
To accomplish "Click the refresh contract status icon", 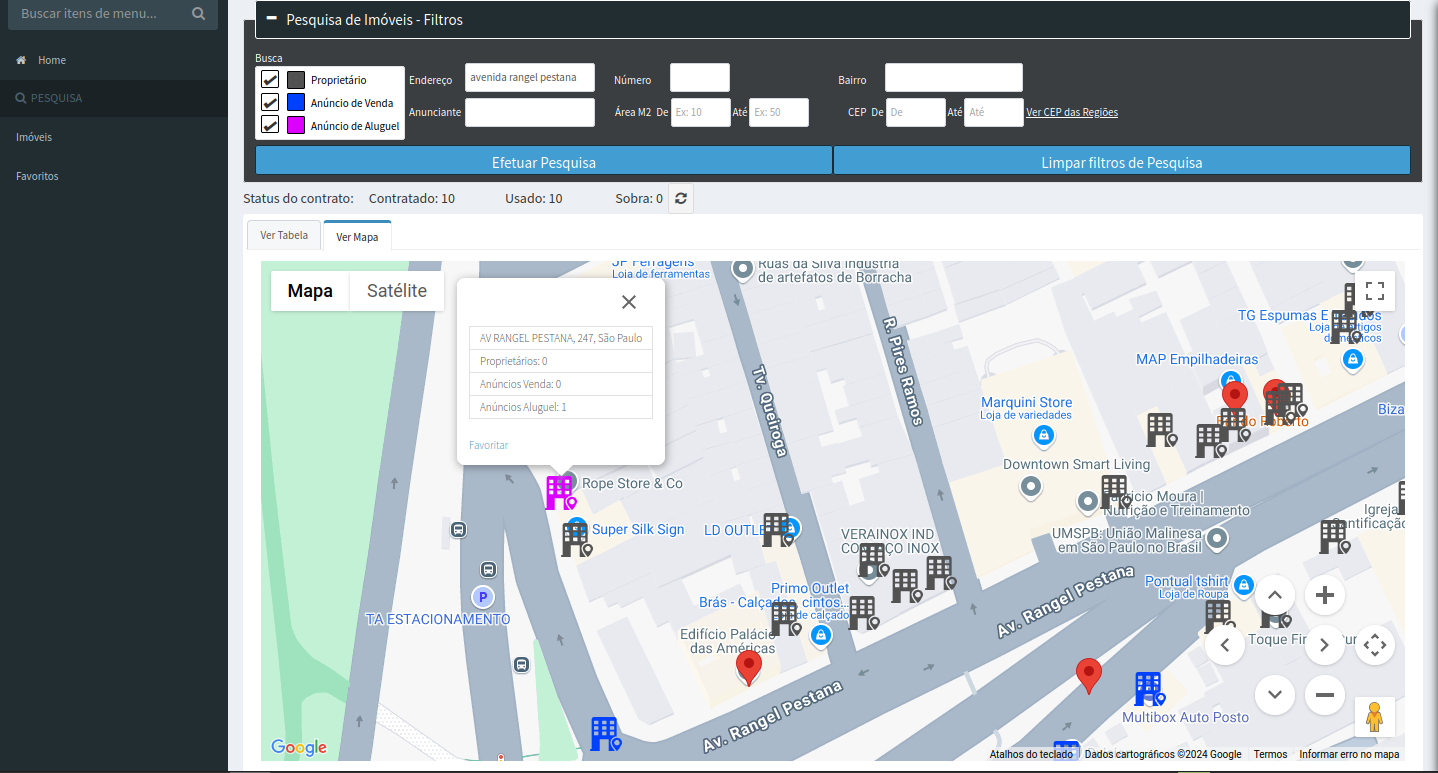I will click(x=681, y=198).
